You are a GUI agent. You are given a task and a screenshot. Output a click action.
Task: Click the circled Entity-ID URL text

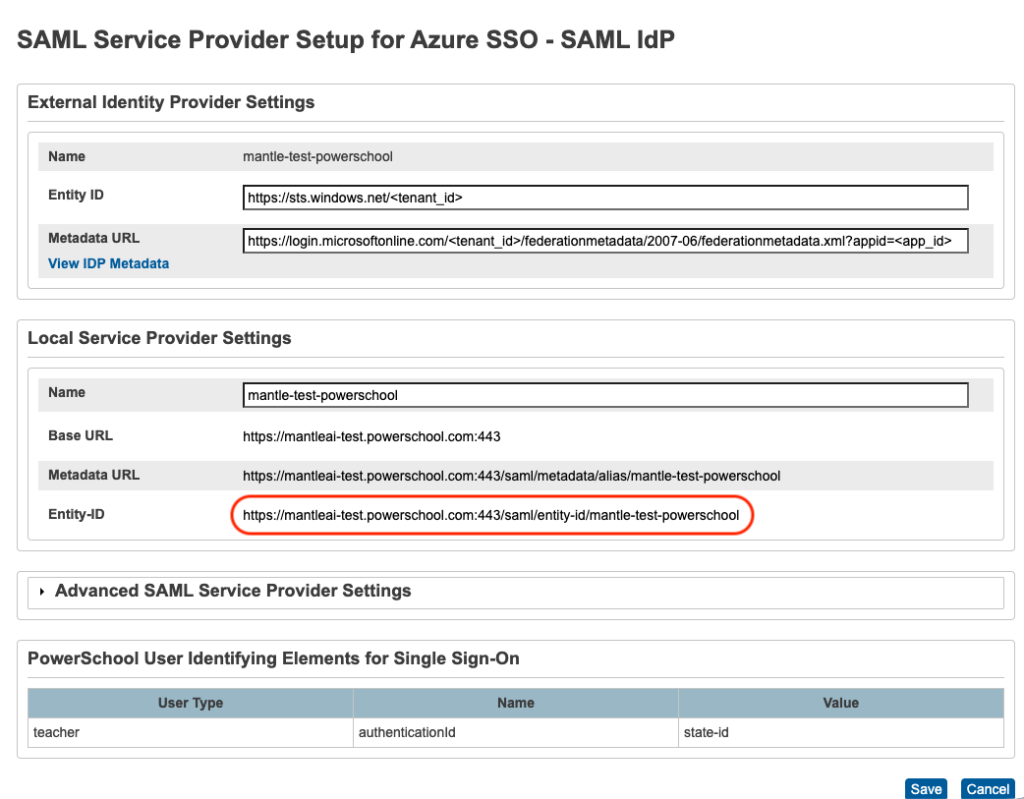click(490, 516)
